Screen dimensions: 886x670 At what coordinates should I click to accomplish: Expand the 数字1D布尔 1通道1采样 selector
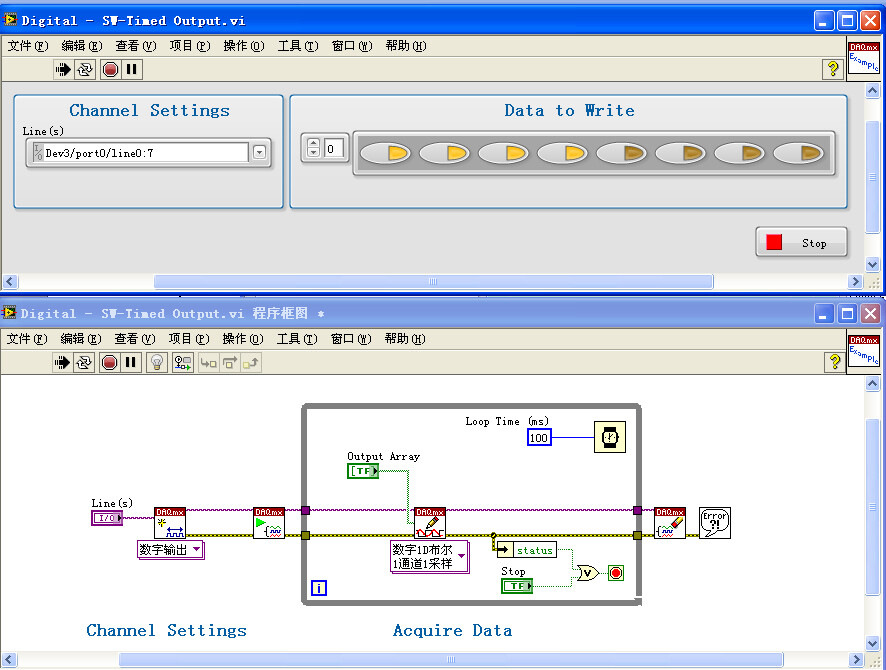pos(462,556)
